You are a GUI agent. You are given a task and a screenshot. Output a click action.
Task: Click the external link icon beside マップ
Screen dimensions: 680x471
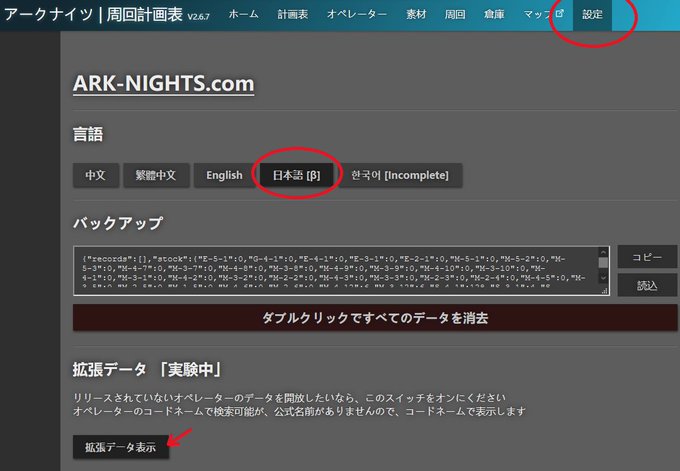(560, 13)
